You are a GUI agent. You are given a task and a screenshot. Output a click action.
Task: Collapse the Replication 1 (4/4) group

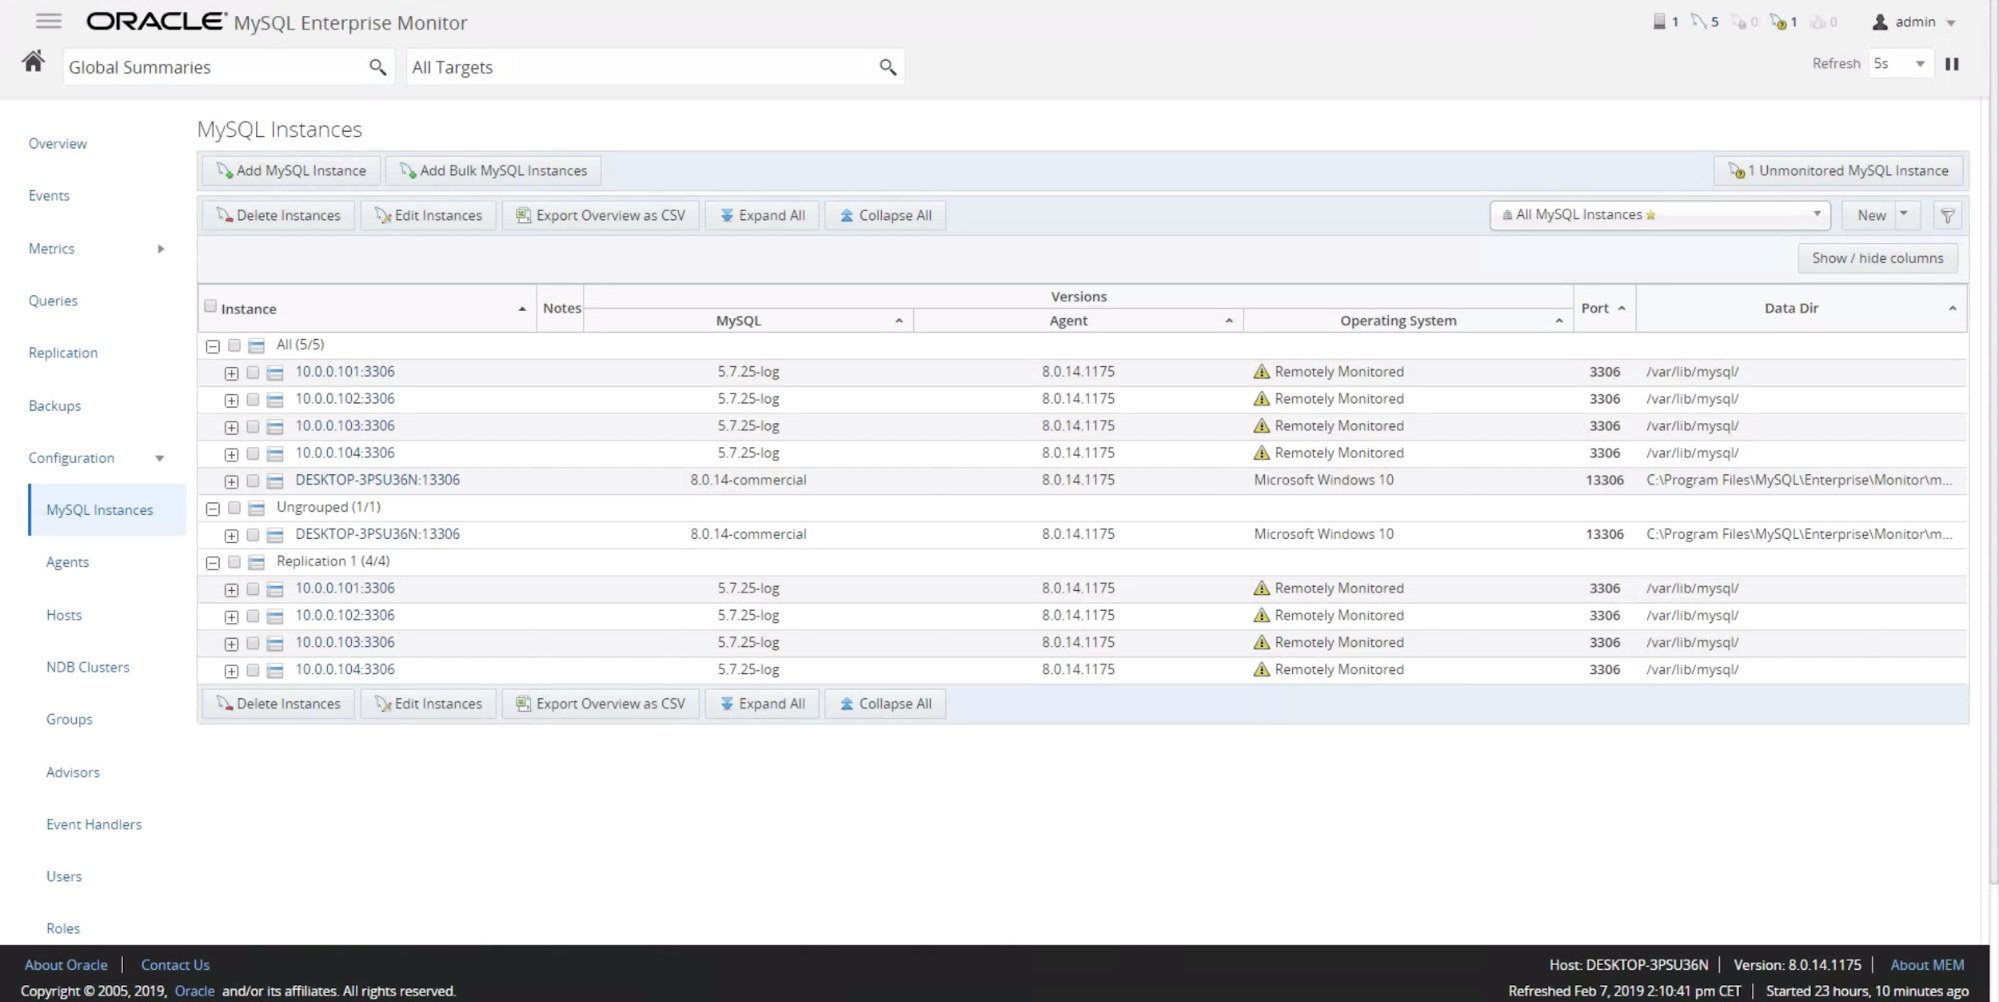click(212, 563)
